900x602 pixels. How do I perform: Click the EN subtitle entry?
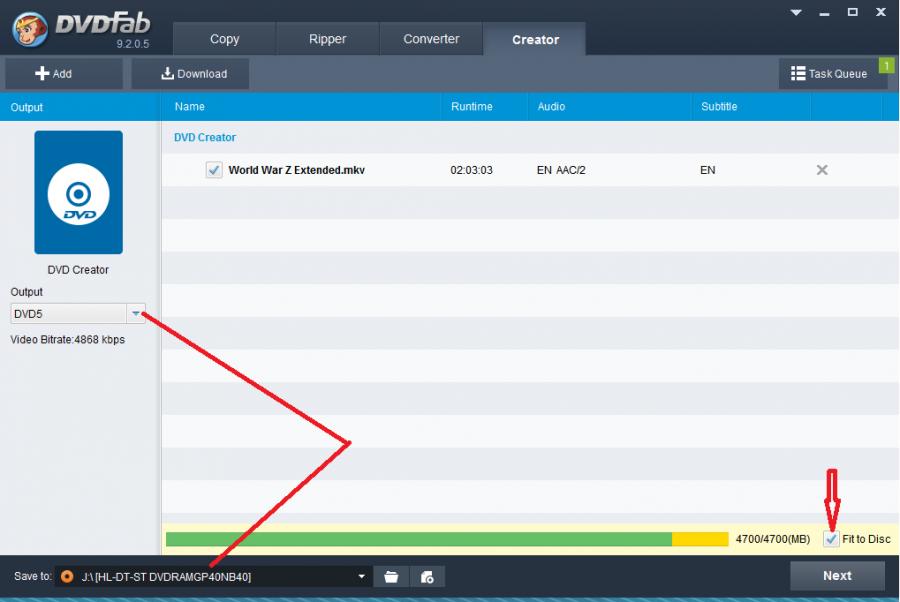(708, 170)
